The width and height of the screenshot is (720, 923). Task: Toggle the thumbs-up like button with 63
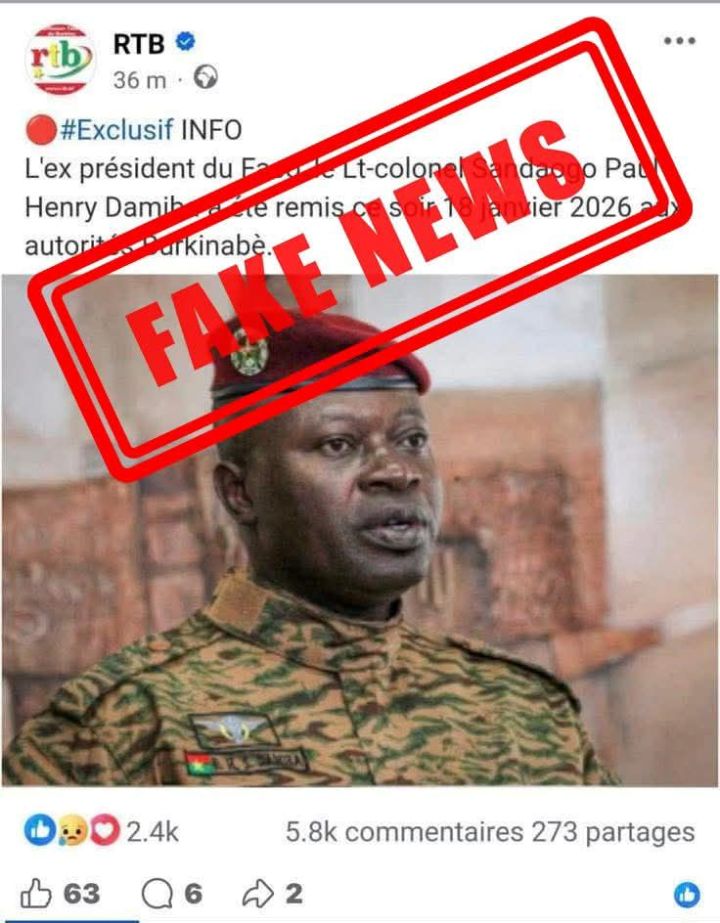tap(60, 894)
